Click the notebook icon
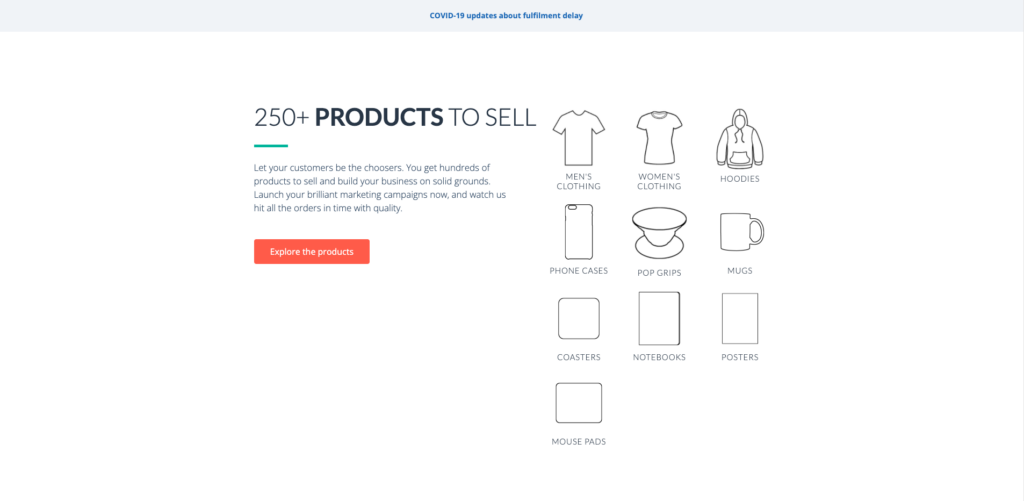This screenshot has height=501, width=1024. [x=660, y=318]
